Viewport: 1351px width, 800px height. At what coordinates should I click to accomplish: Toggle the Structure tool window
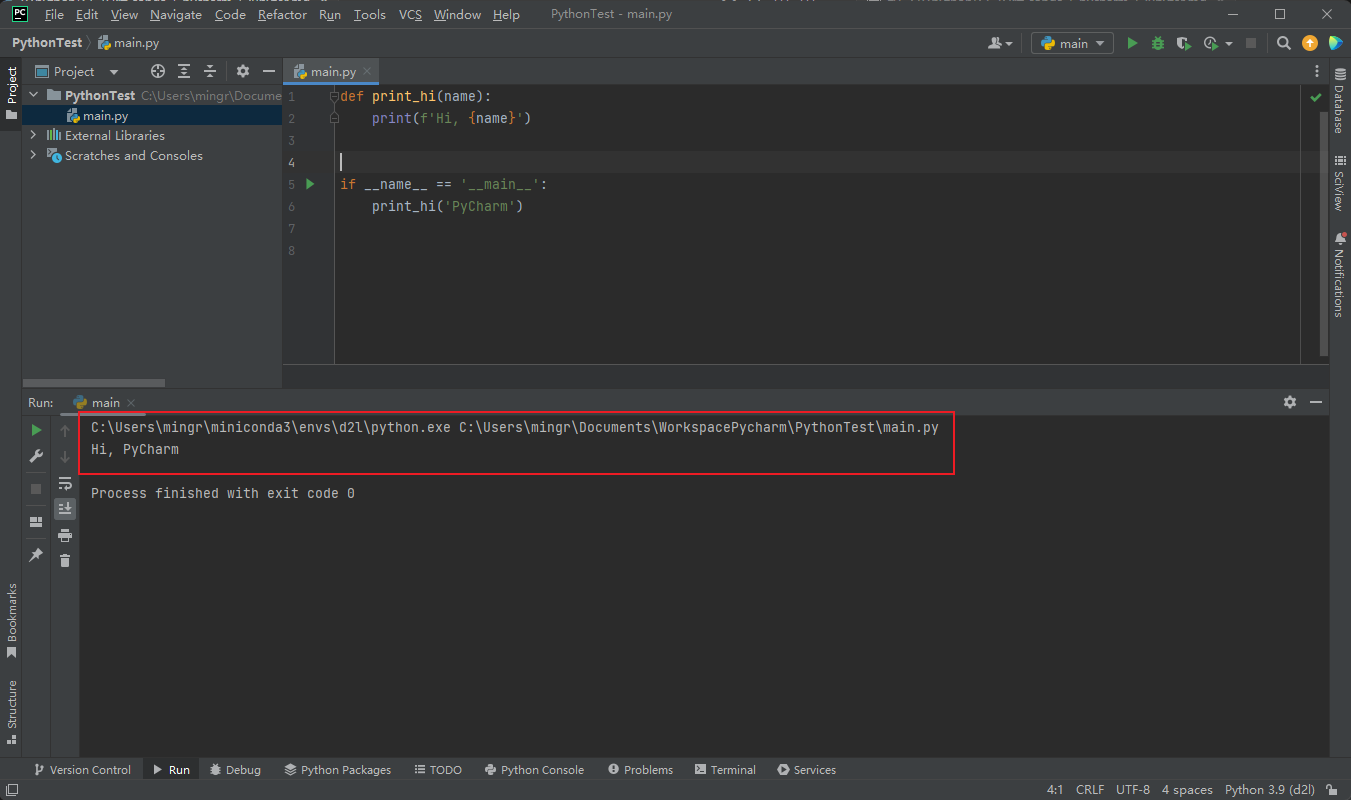point(11,712)
